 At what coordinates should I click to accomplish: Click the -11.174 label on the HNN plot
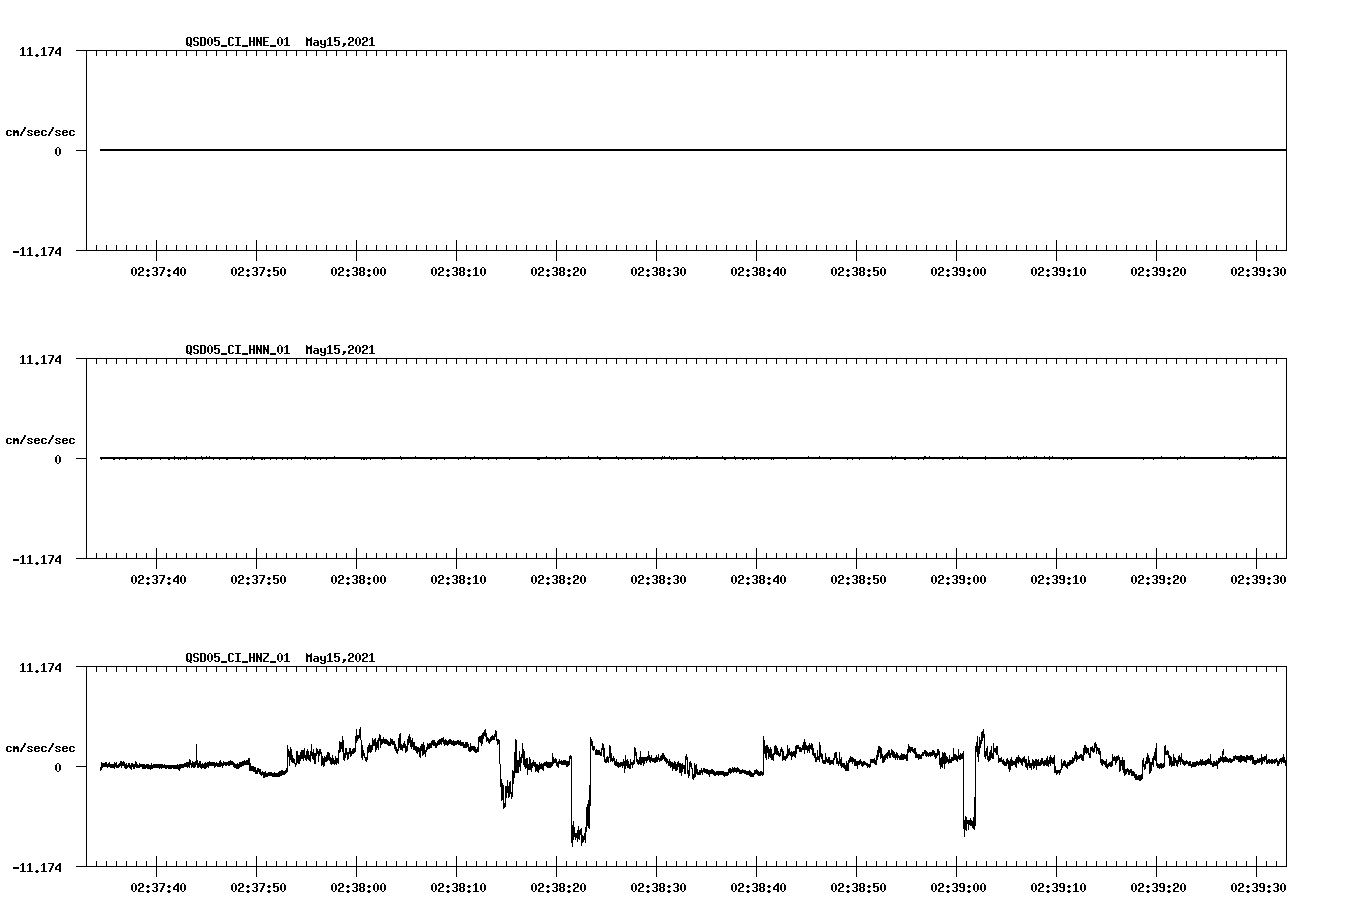pos(36,561)
